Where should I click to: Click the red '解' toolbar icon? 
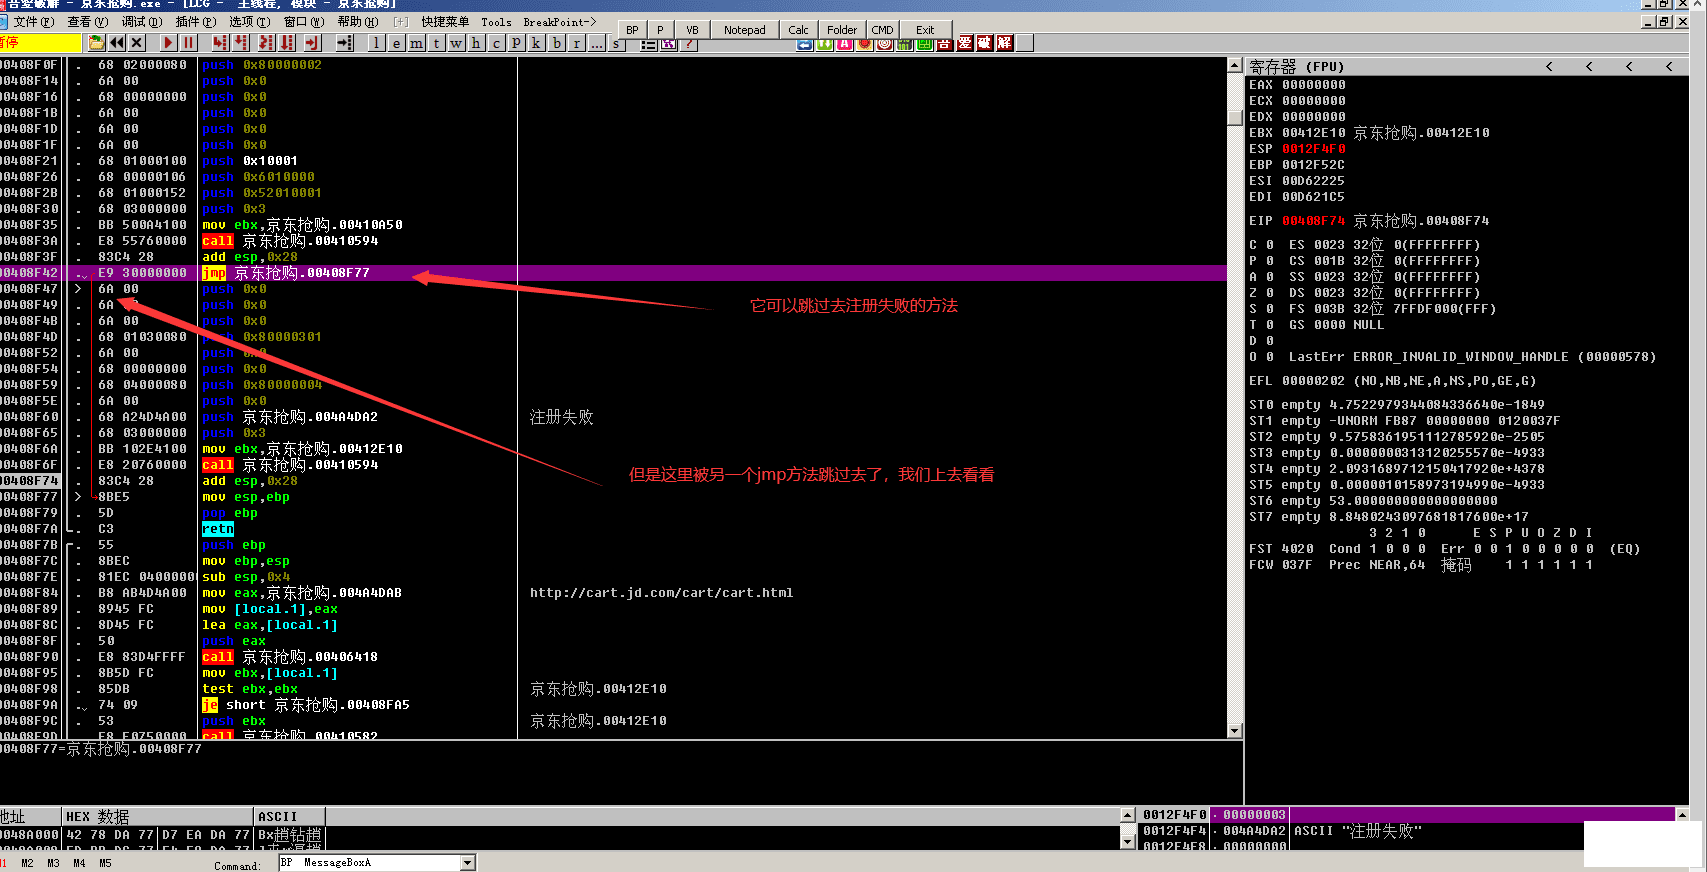coord(1005,43)
